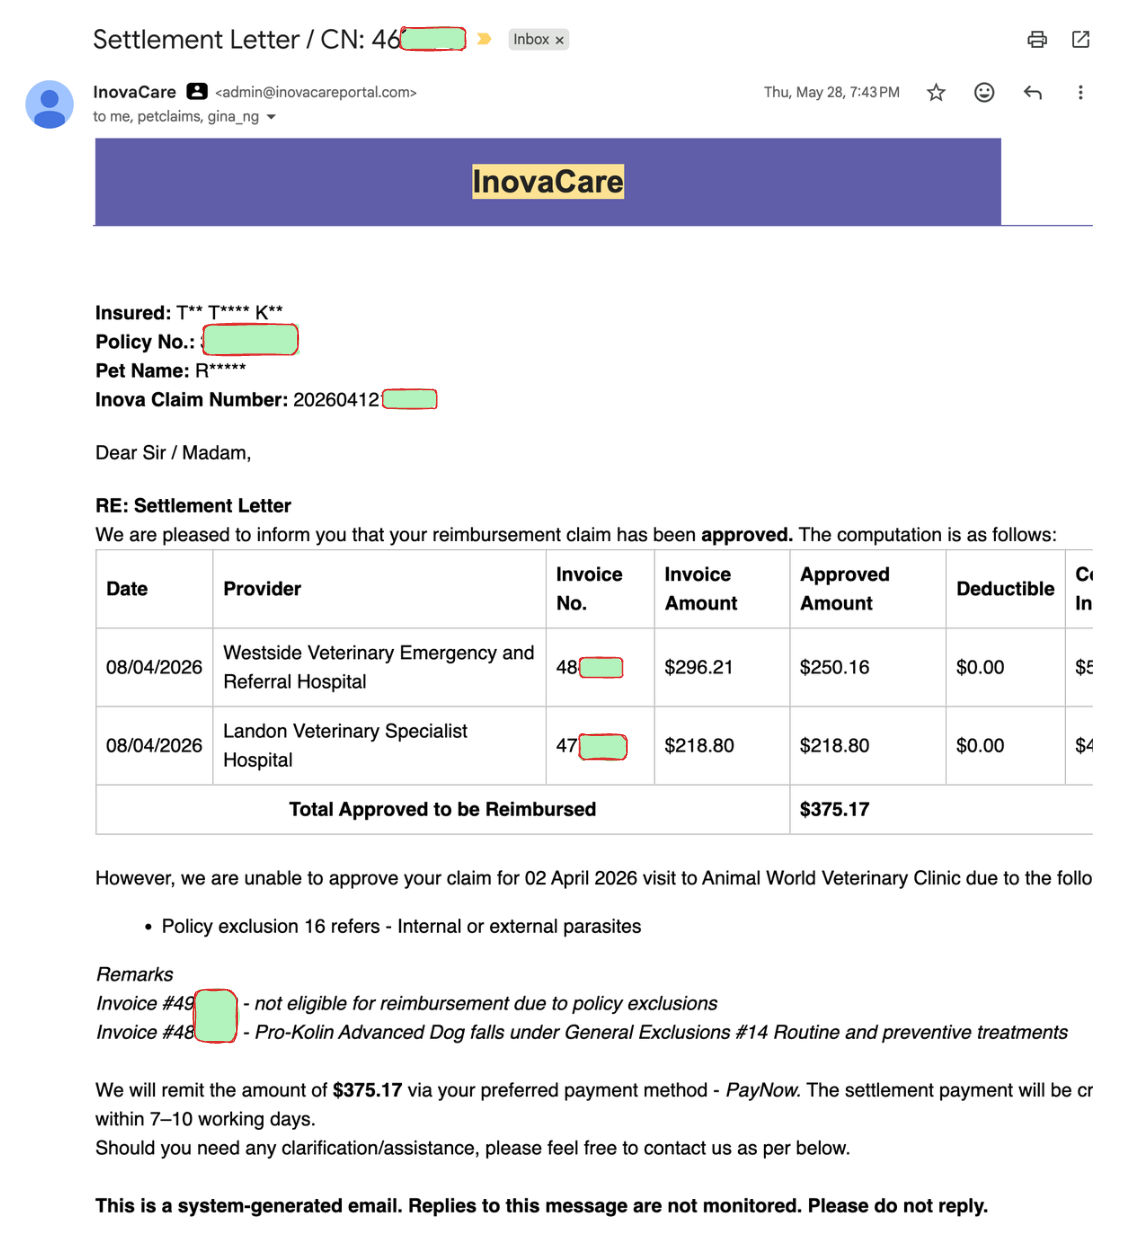The width and height of the screenshot is (1144, 1248).
Task: Click the yellow importance marker icon
Action: click(x=484, y=39)
